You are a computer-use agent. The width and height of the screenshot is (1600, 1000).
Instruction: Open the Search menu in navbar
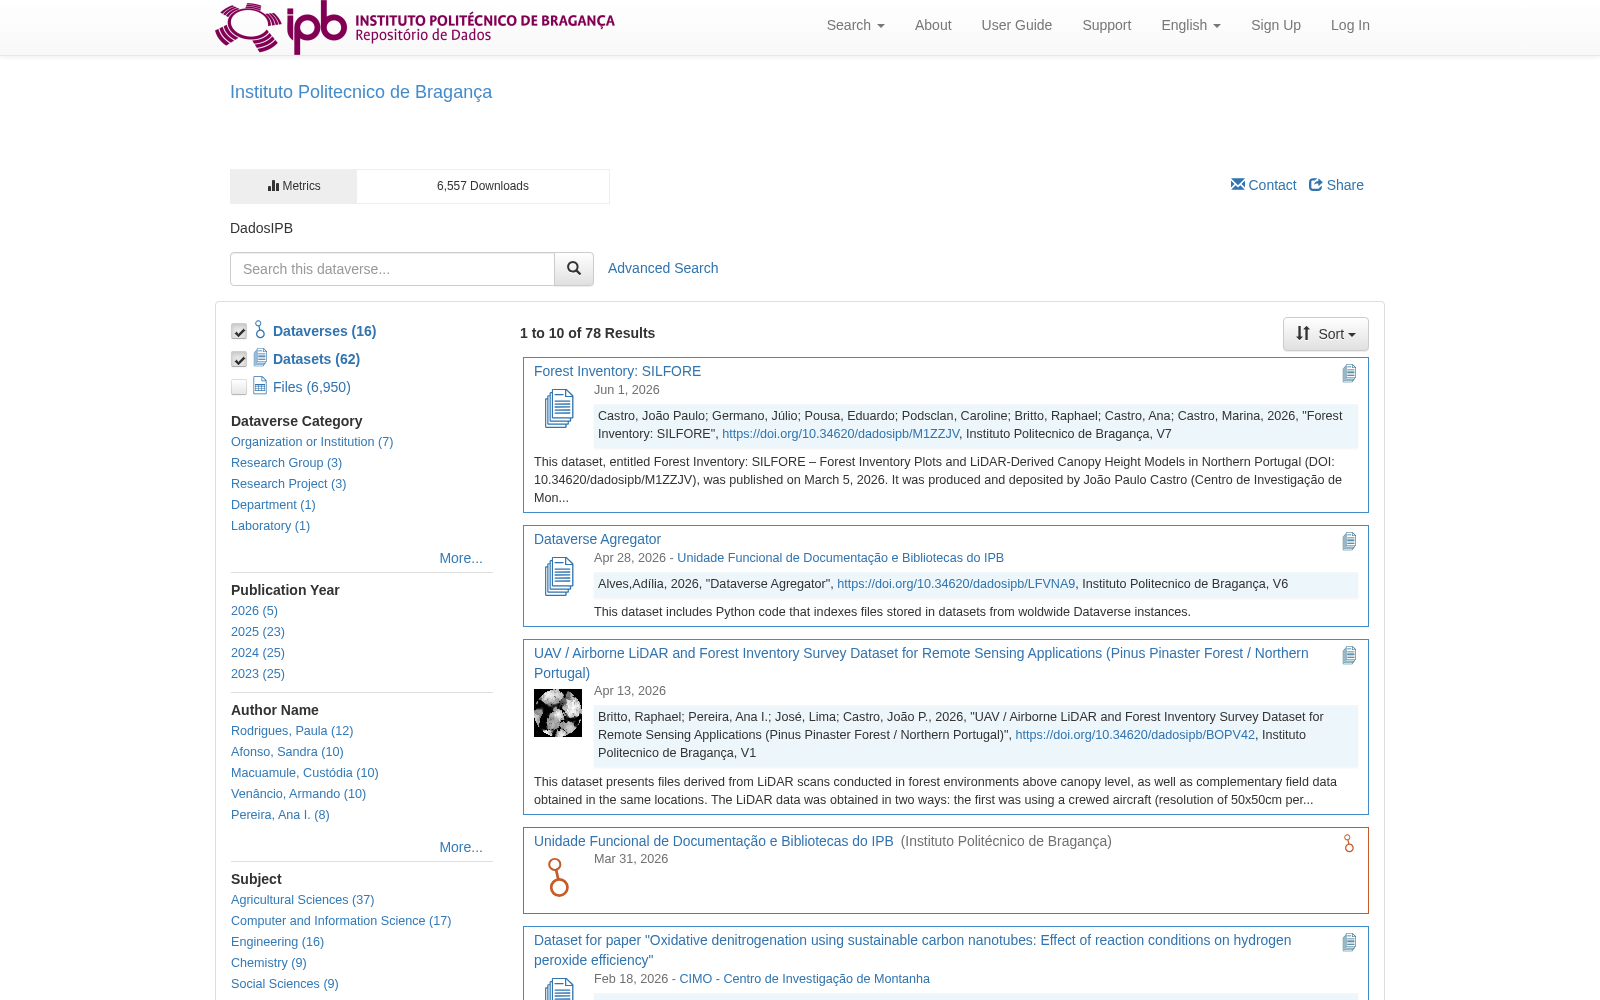(x=855, y=25)
